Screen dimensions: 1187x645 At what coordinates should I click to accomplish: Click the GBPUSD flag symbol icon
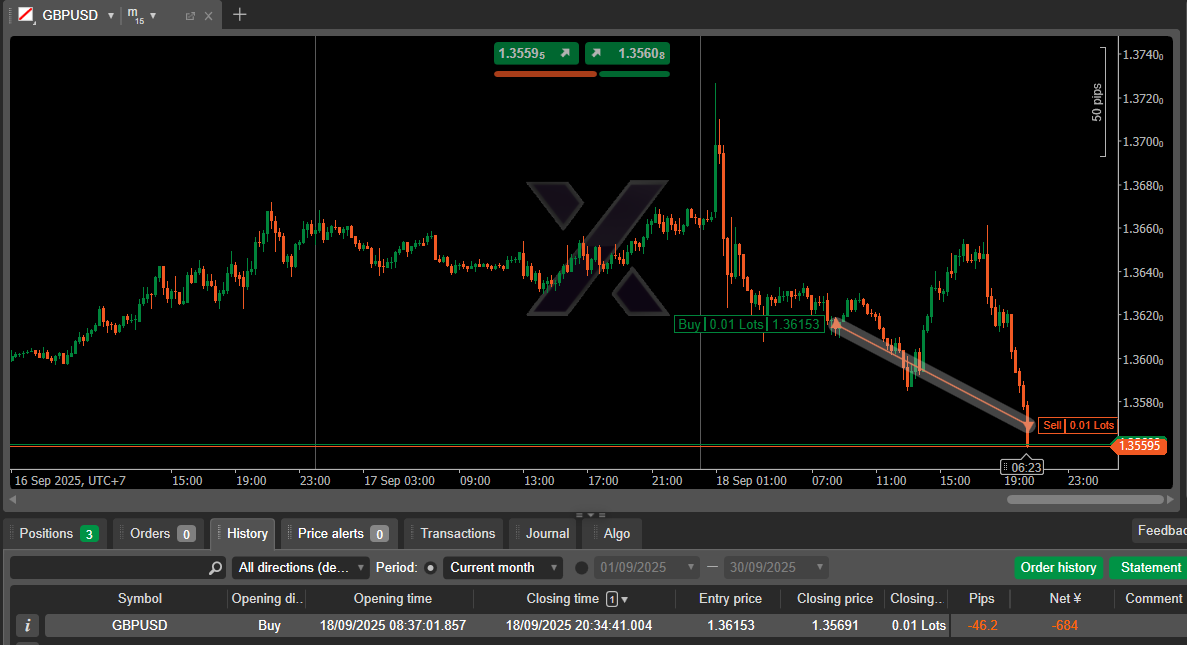click(x=24, y=15)
